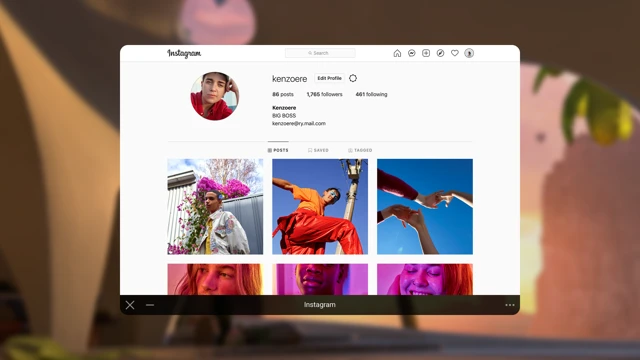Open settings gear next to Edit Profile

353,78
